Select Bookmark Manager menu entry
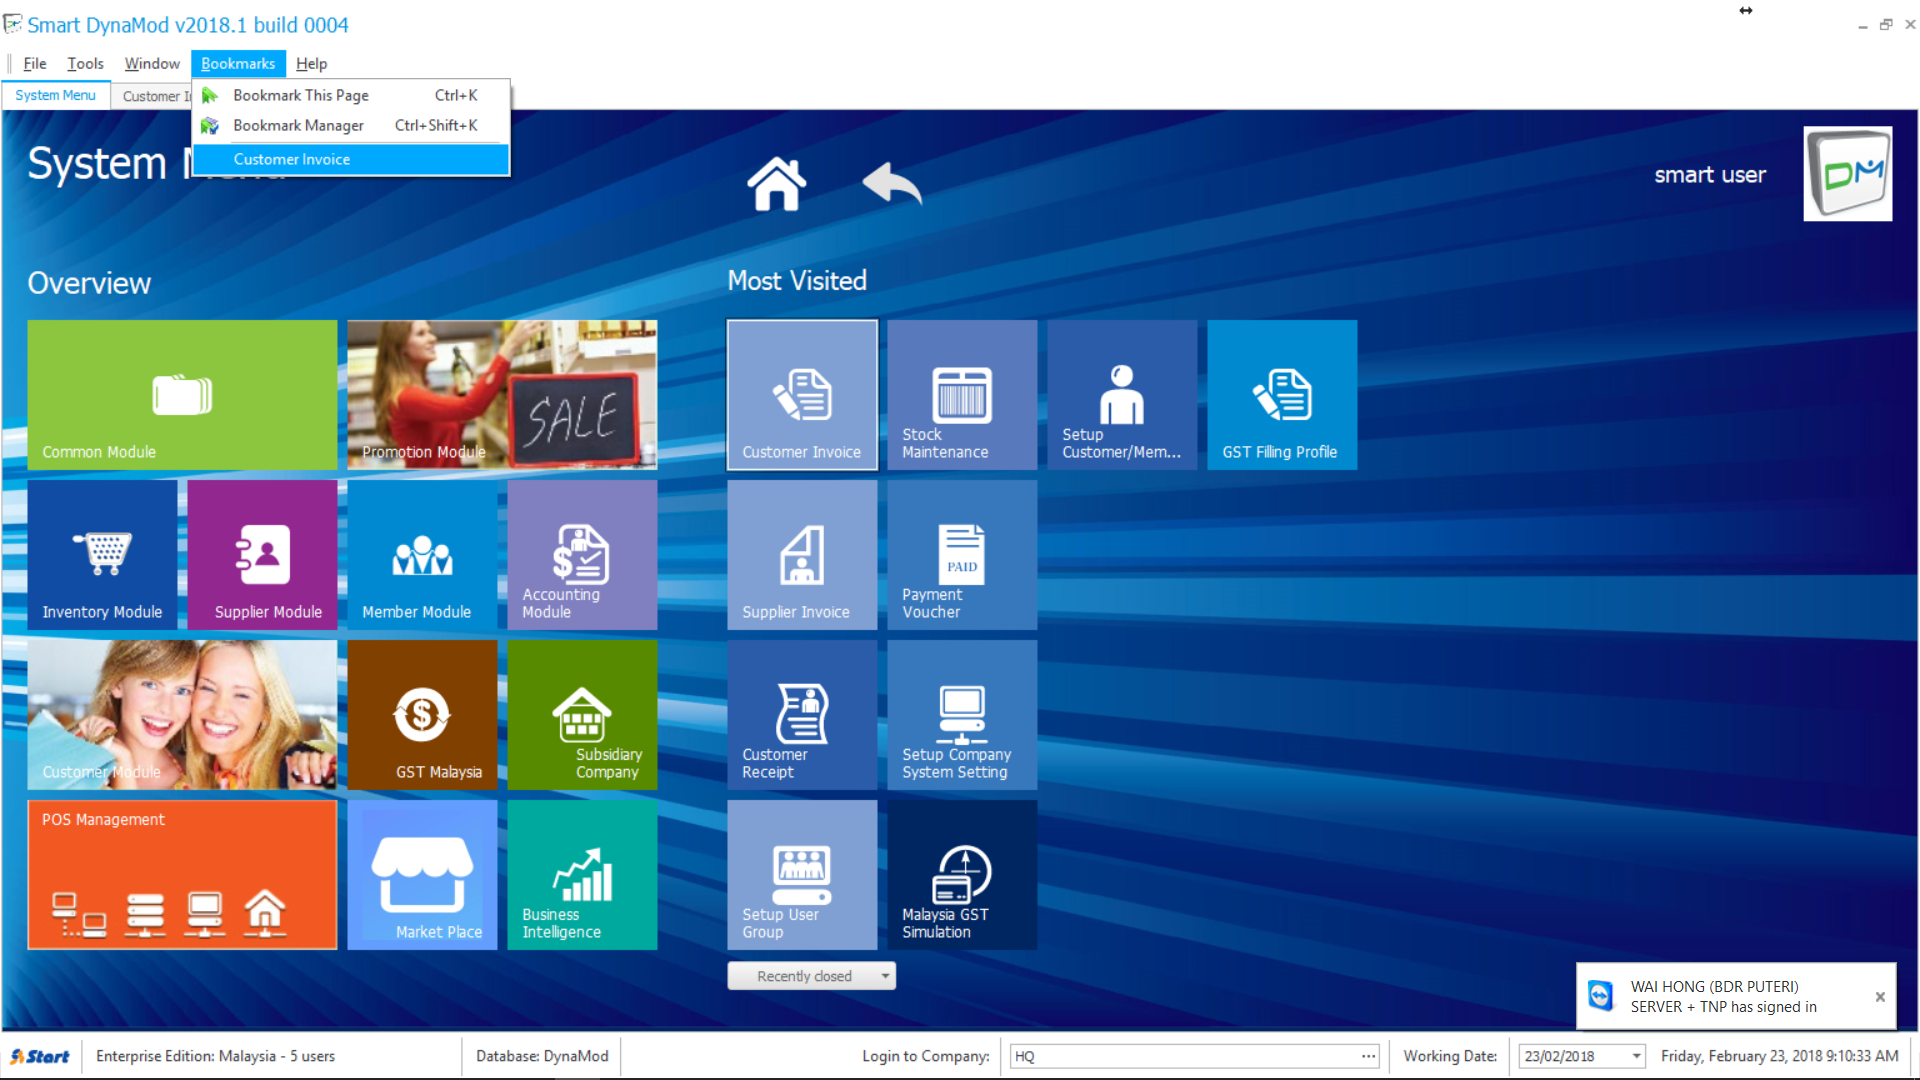Screen dimensions: 1920x1080 click(x=298, y=125)
